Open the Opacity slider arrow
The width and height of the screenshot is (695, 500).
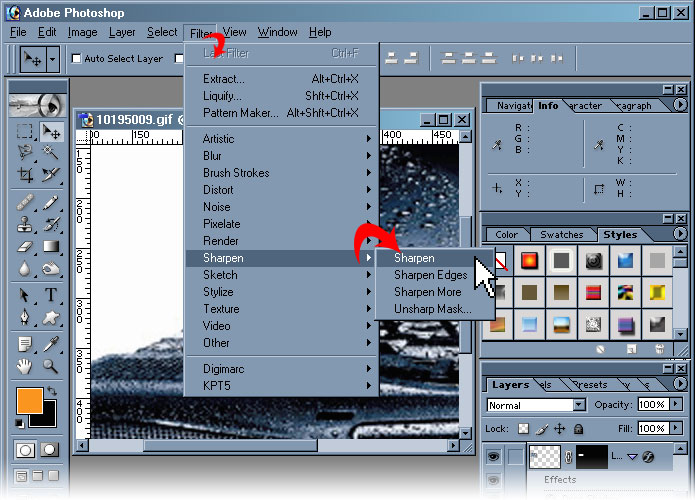[676, 404]
